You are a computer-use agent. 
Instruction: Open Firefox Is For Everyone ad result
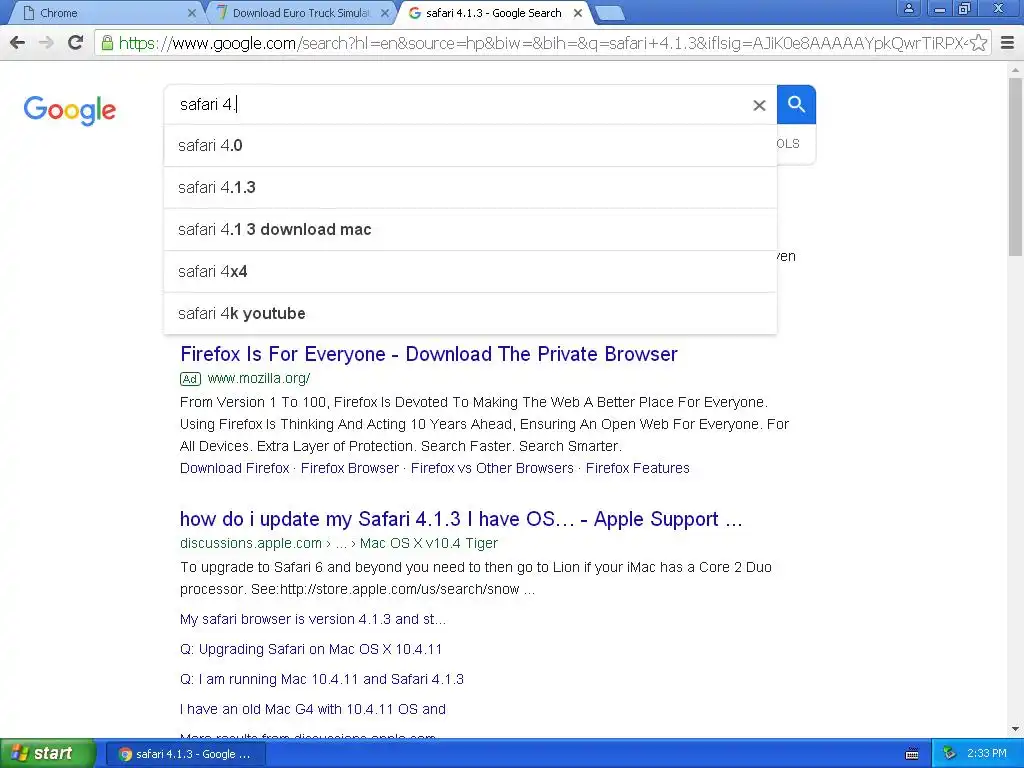(x=429, y=354)
